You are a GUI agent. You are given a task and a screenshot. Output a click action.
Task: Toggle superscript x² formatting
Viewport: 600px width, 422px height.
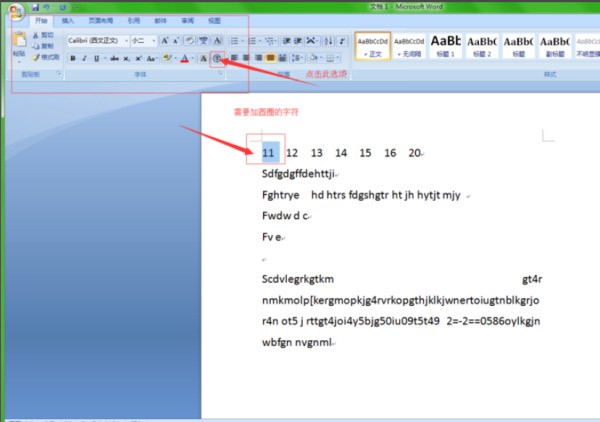coord(139,58)
